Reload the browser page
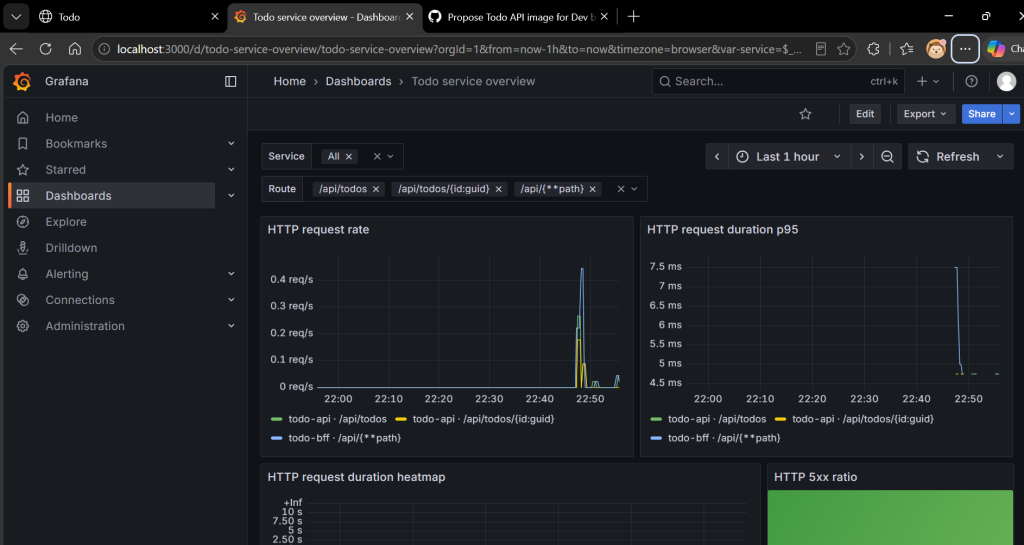Screen dimensions: 1024x545 point(46,49)
